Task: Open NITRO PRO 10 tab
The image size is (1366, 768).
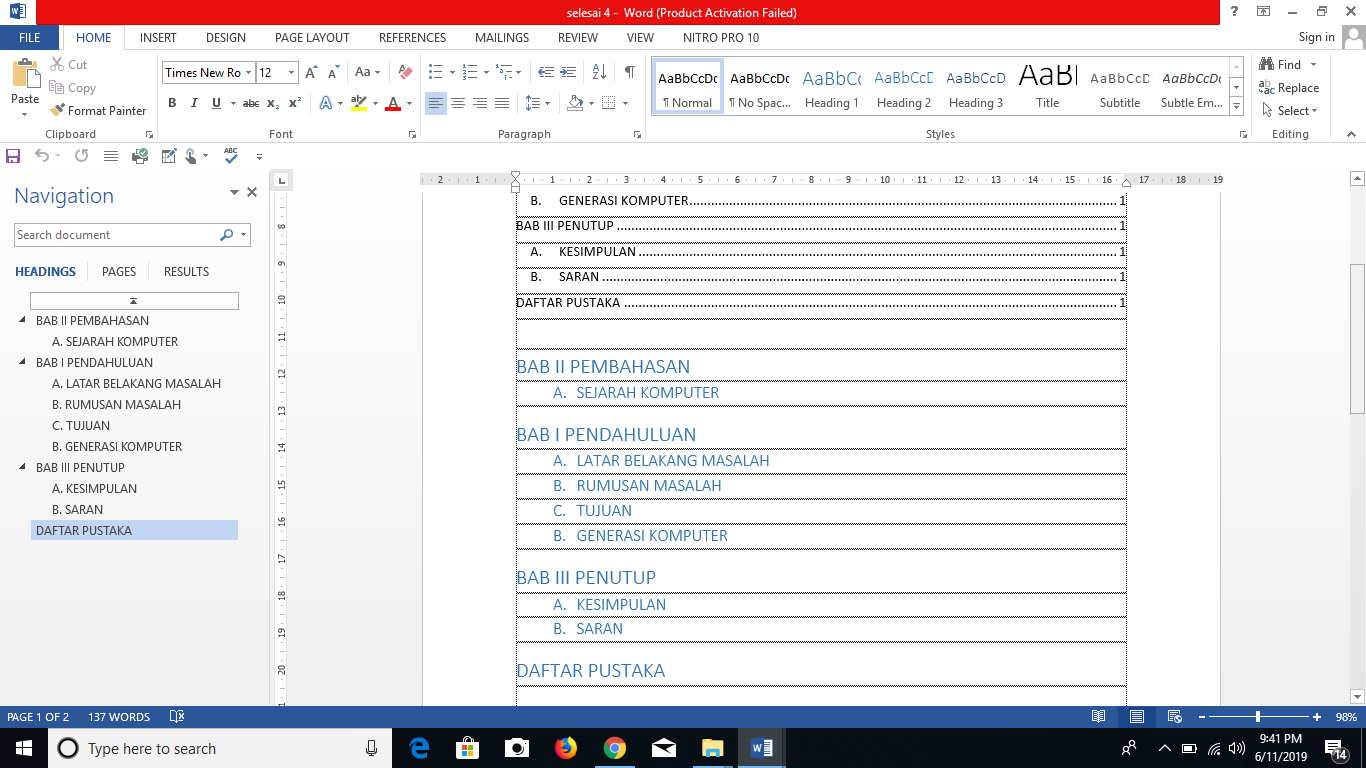Action: tap(721, 38)
